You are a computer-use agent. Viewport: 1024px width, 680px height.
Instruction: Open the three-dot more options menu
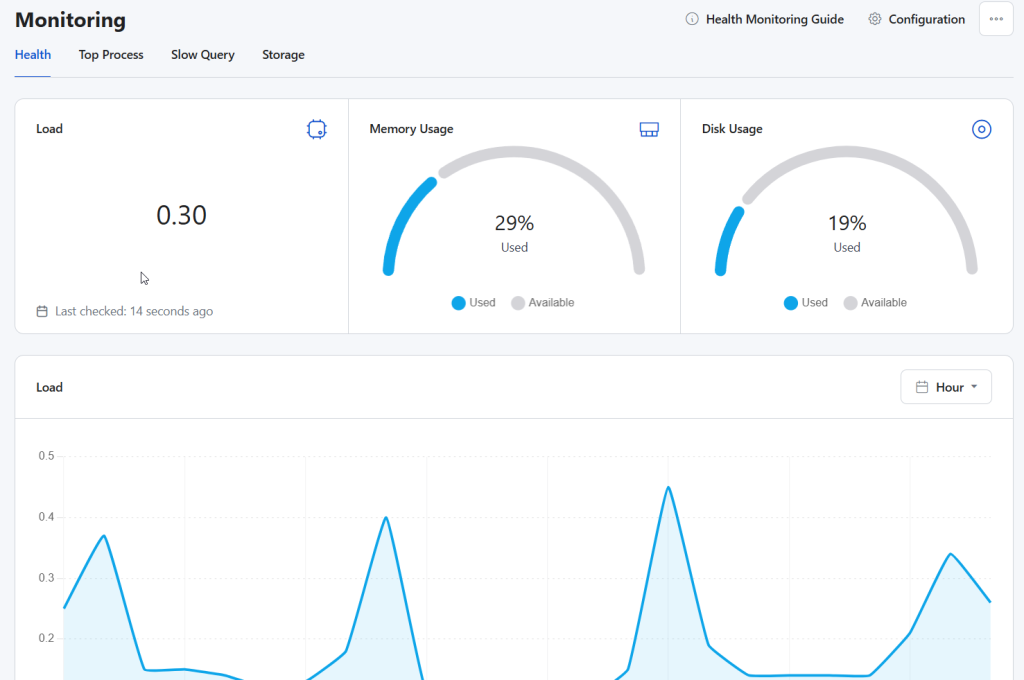click(995, 19)
